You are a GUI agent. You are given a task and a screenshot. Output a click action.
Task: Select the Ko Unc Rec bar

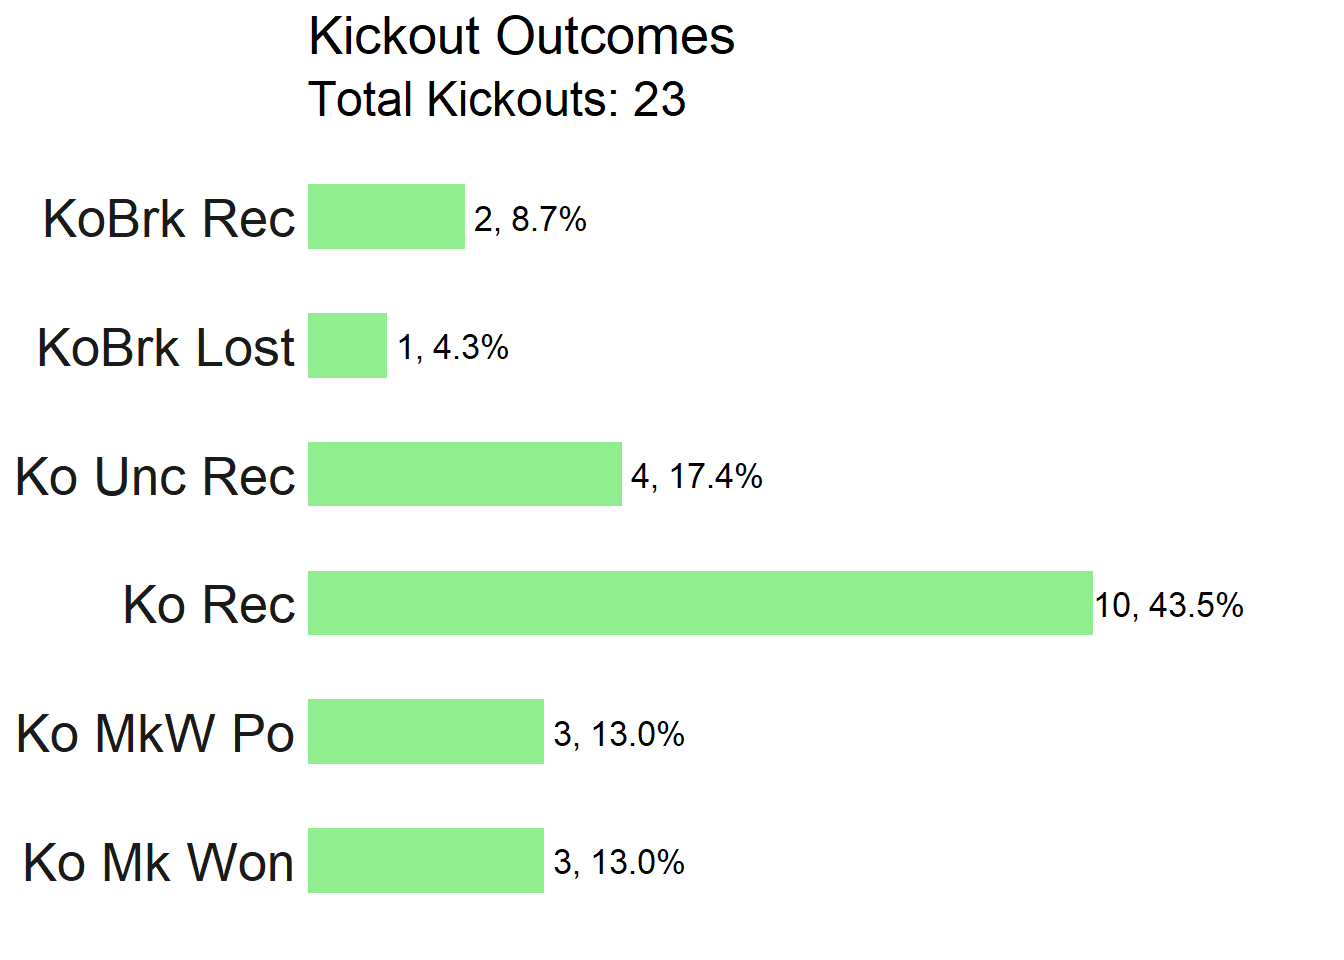pos(465,474)
